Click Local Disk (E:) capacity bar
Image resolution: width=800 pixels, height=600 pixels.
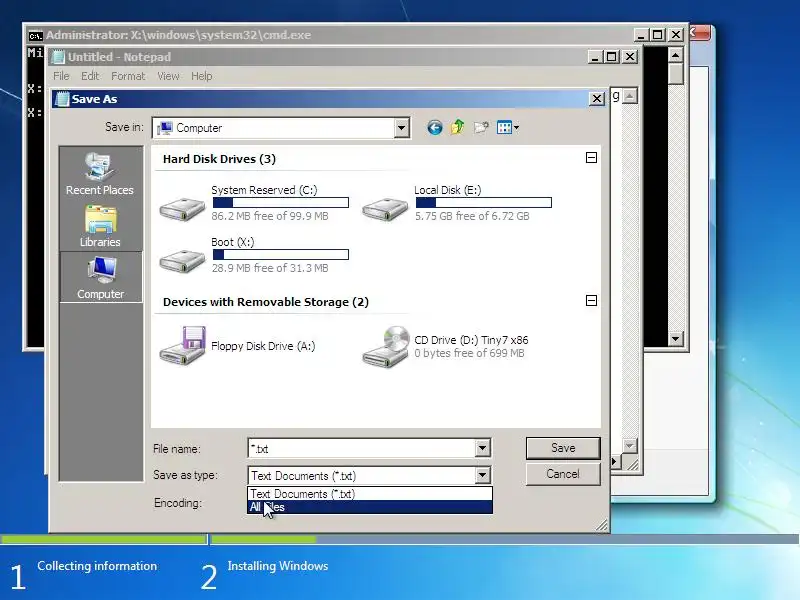(x=484, y=203)
